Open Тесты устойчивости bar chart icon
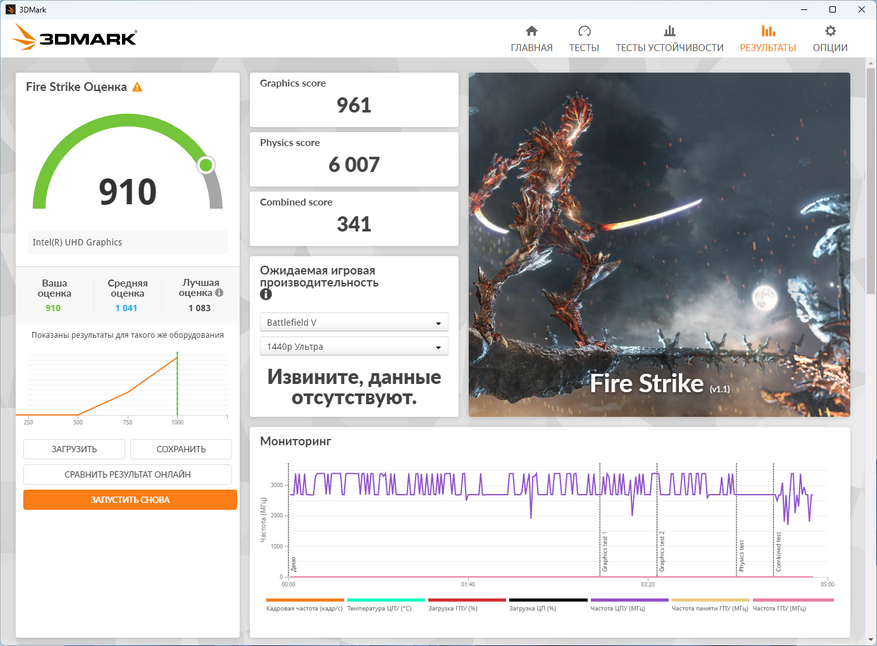877x646 pixels. coord(669,31)
